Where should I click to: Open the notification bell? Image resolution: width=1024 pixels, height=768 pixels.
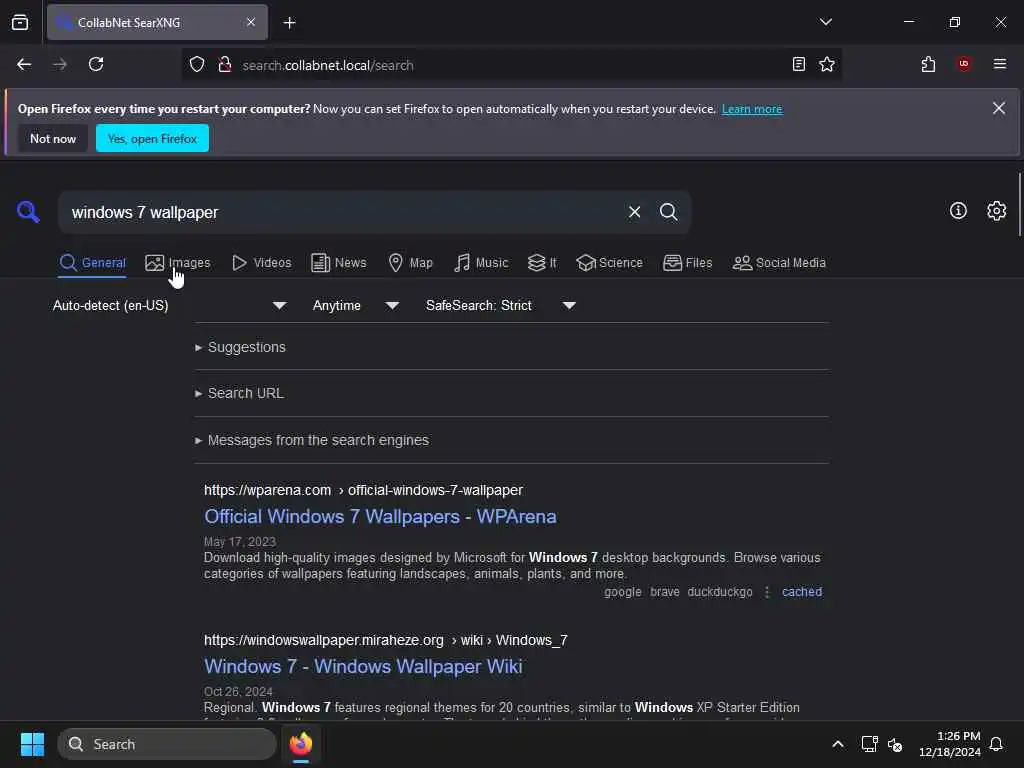996,744
